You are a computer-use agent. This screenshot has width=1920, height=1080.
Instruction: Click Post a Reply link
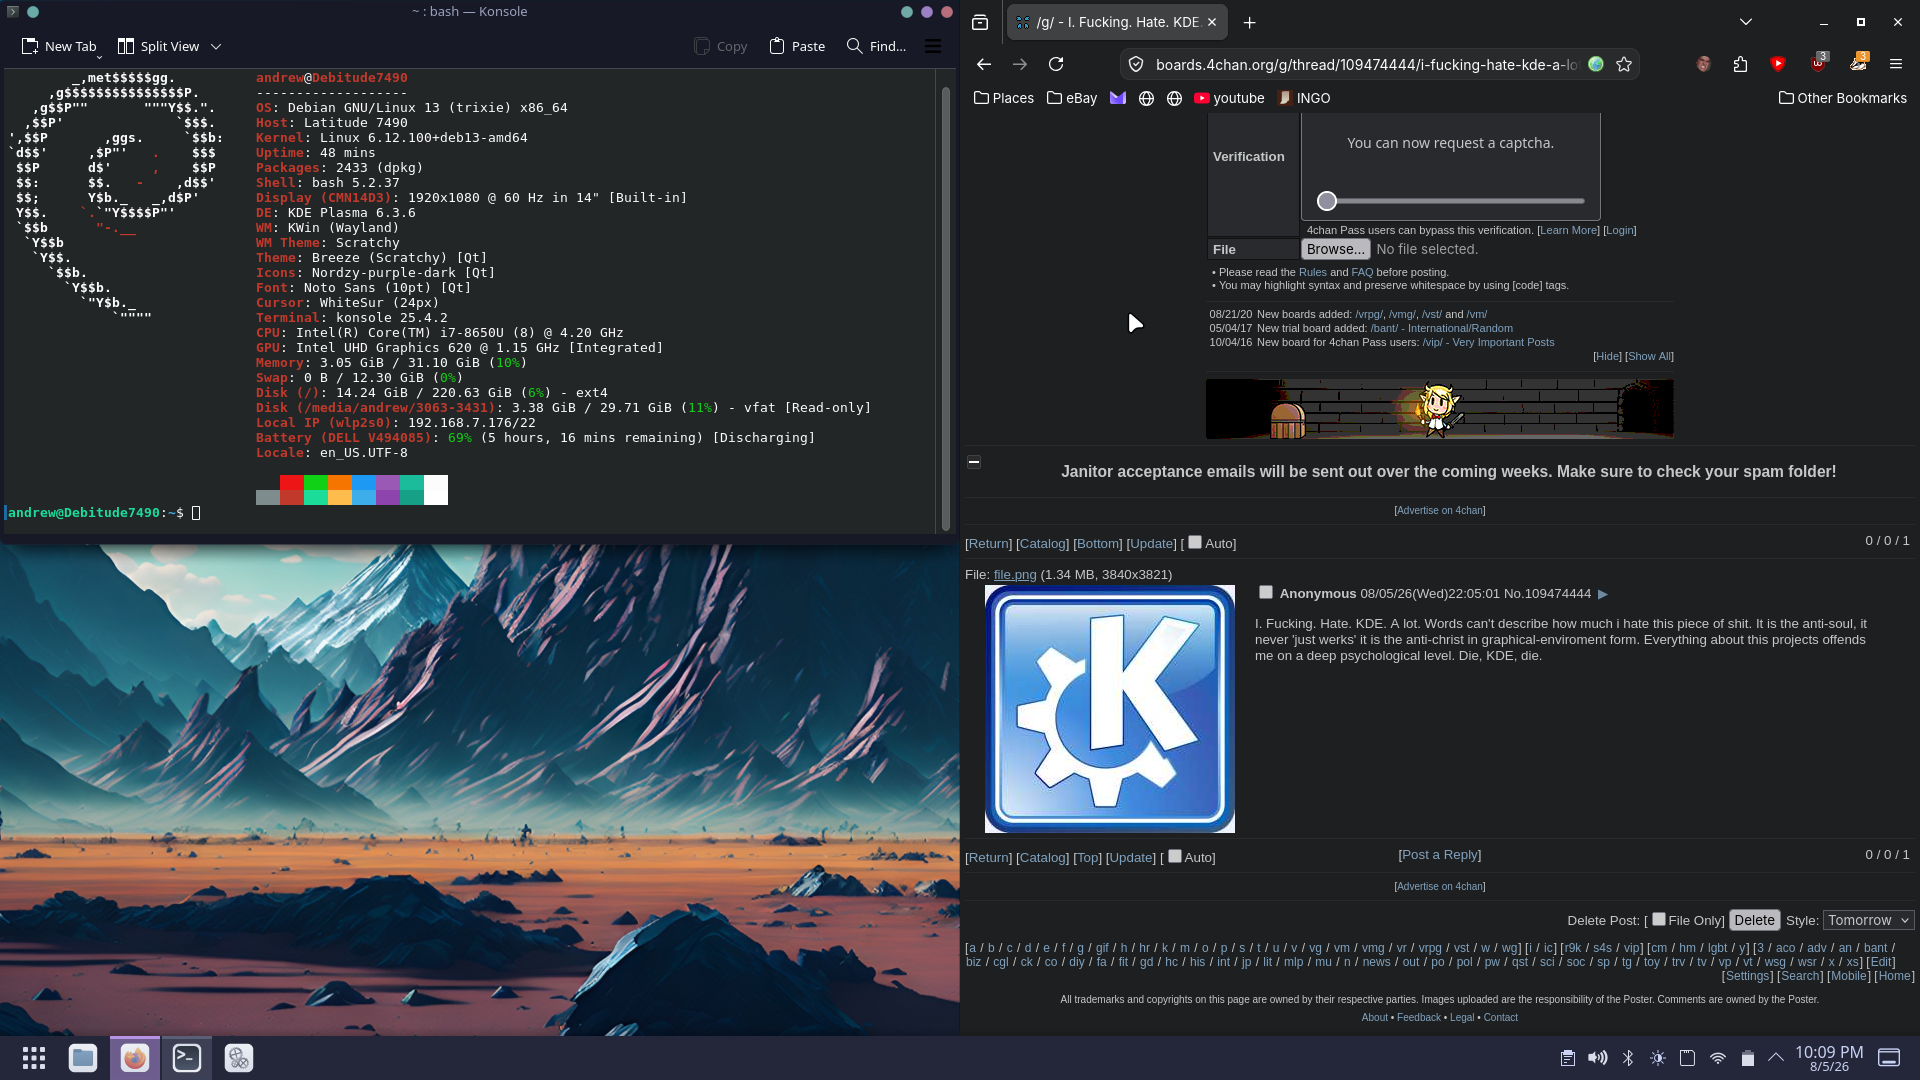click(x=1440, y=855)
